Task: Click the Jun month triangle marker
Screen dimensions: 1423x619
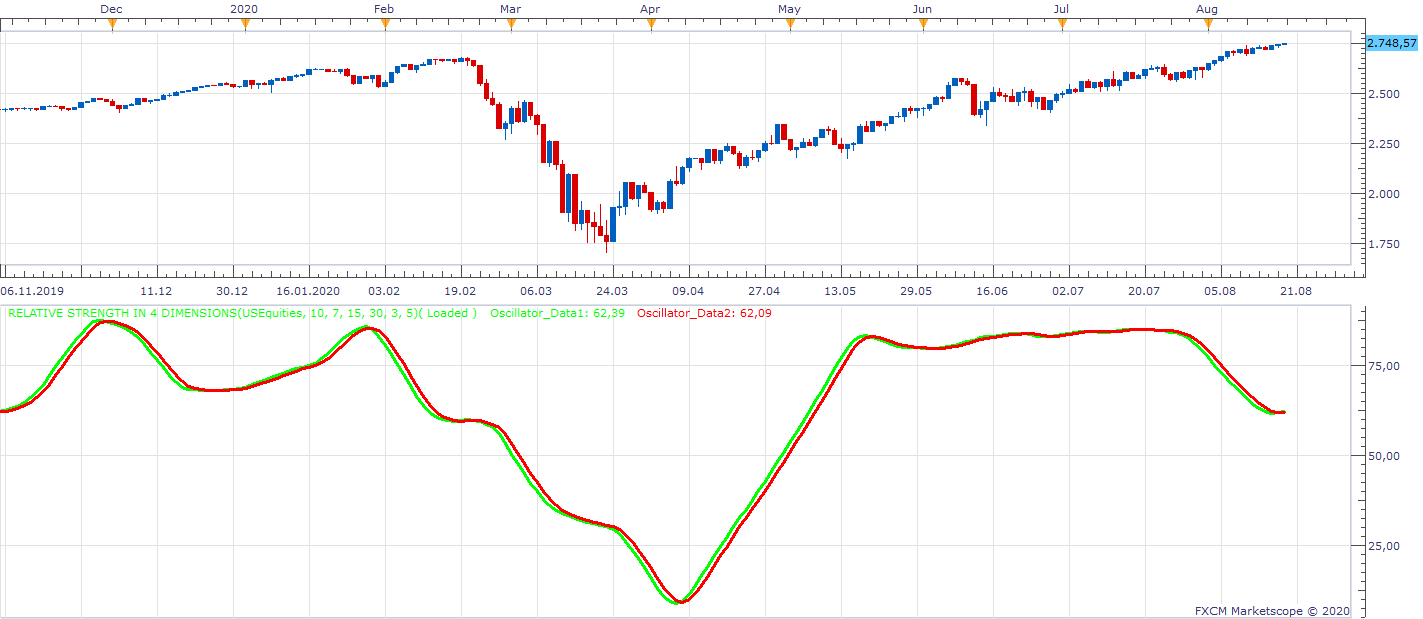Action: tap(923, 24)
